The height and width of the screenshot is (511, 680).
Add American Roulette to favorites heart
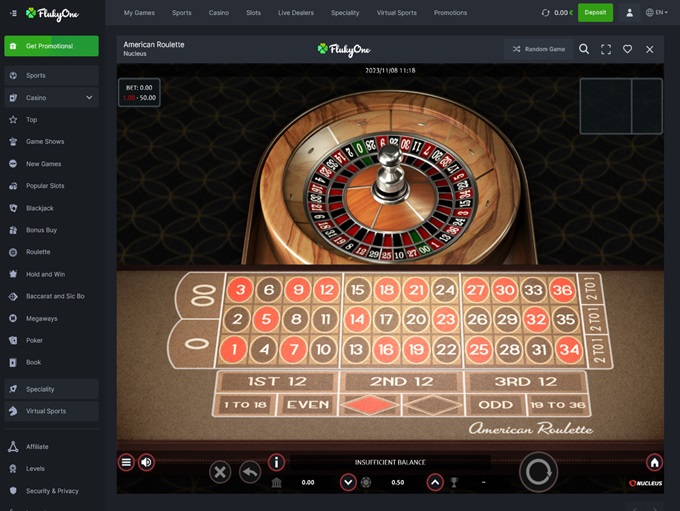tap(628, 49)
